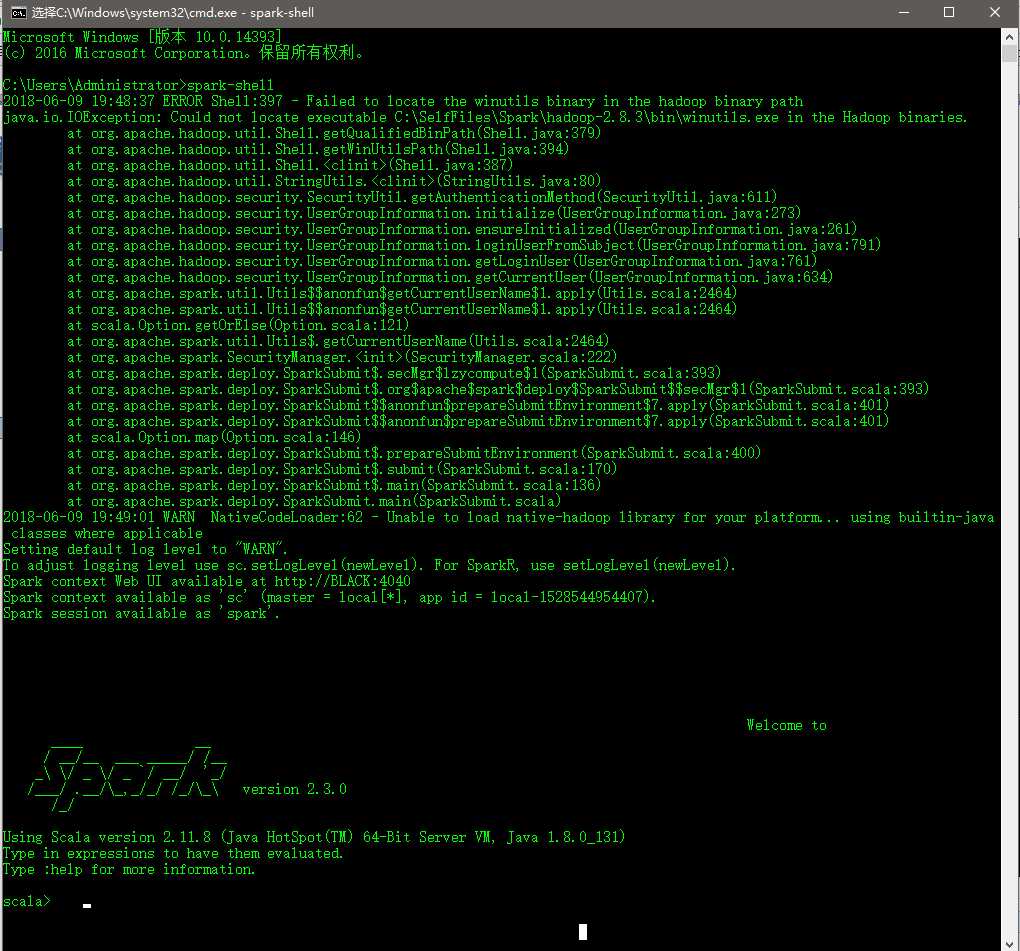Screen dimensions: 1020x951
Task: Click the vertical scrollbar thumb
Action: 1010,53
